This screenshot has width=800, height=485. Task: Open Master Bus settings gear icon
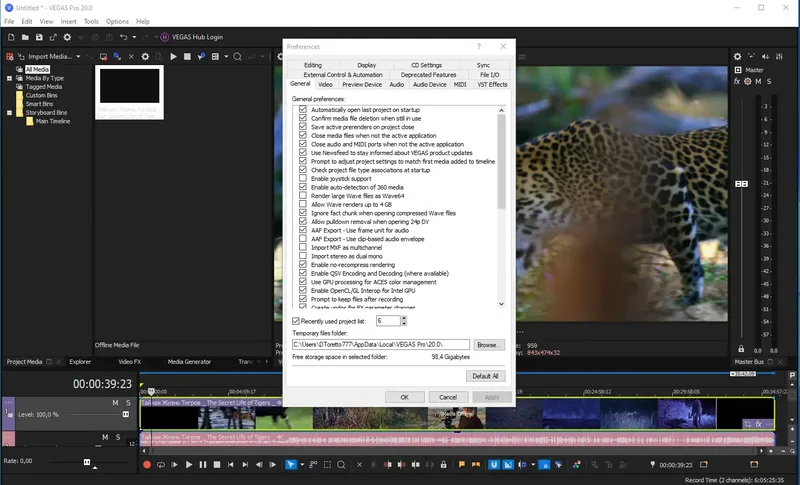pyautogui.click(x=737, y=57)
